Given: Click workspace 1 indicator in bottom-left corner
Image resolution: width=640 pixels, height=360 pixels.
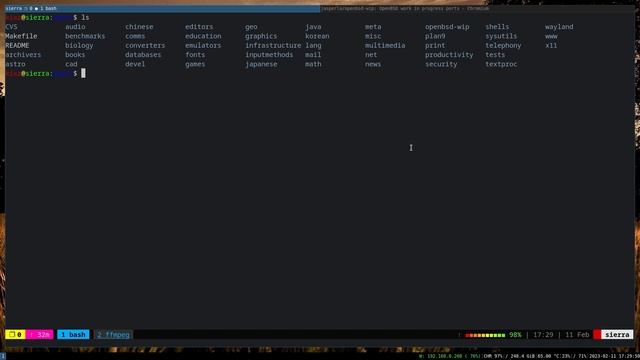Looking at the screenshot, I should click(x=3, y=356).
